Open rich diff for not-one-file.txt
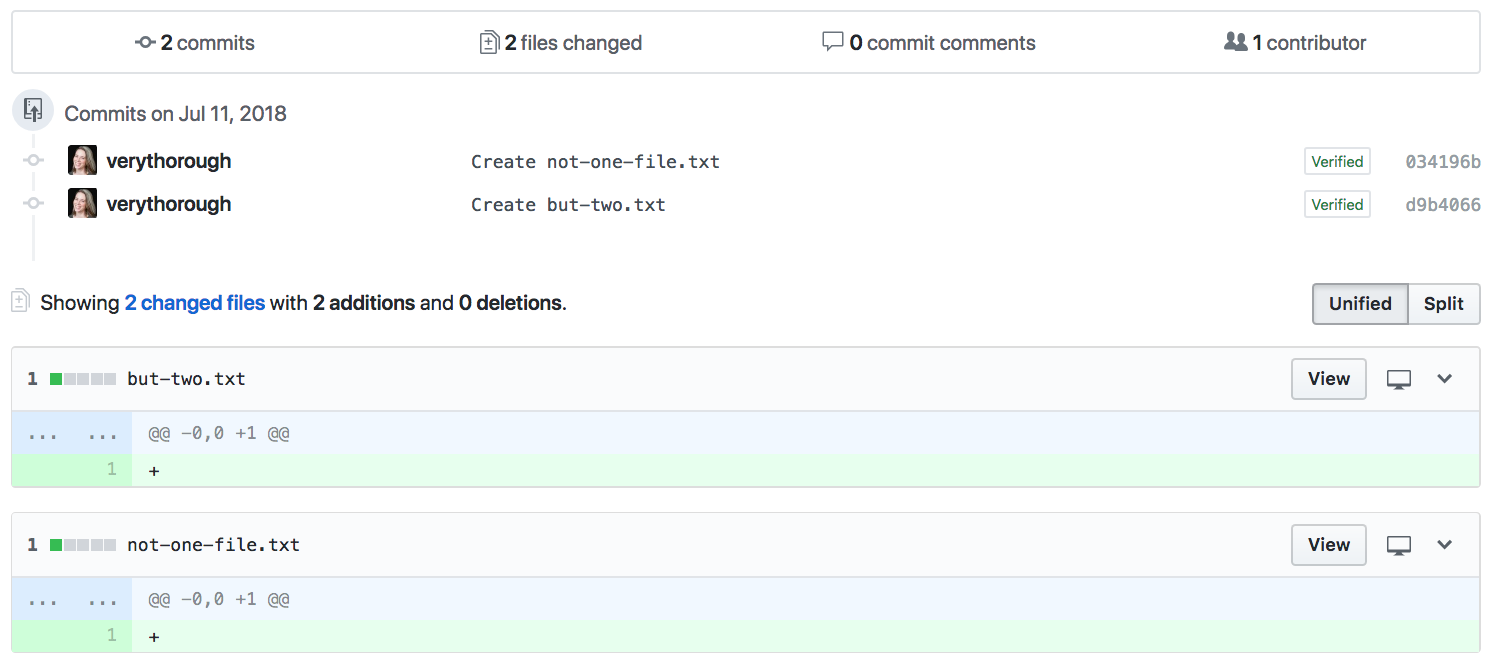 point(1398,544)
